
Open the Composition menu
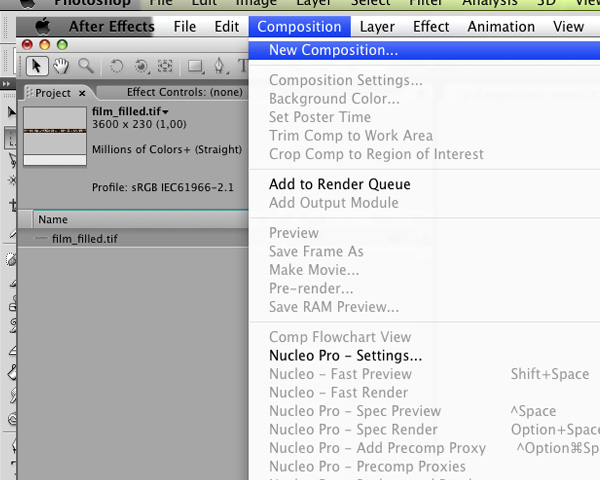299,26
